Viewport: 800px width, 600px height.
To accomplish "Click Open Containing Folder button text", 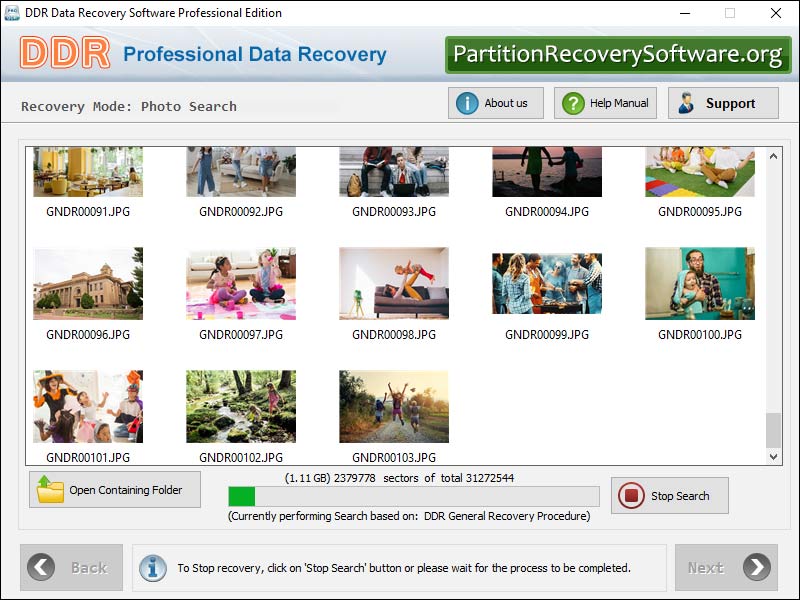I will 126,490.
